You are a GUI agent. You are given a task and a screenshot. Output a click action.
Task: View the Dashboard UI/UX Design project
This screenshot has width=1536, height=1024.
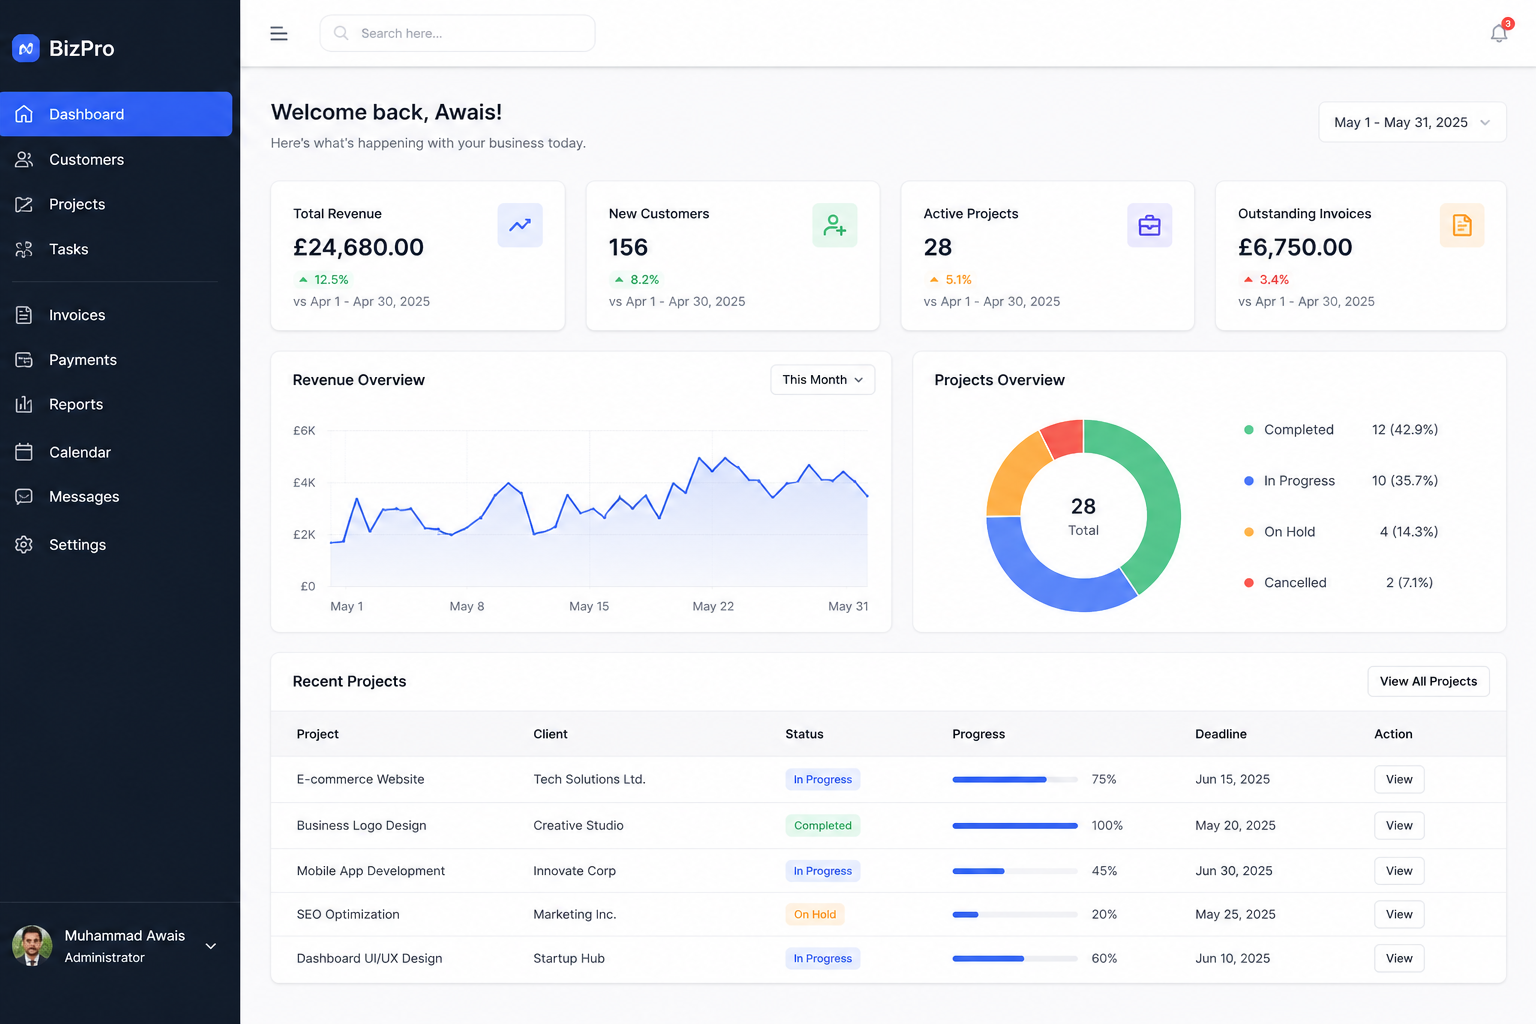pyautogui.click(x=1399, y=958)
